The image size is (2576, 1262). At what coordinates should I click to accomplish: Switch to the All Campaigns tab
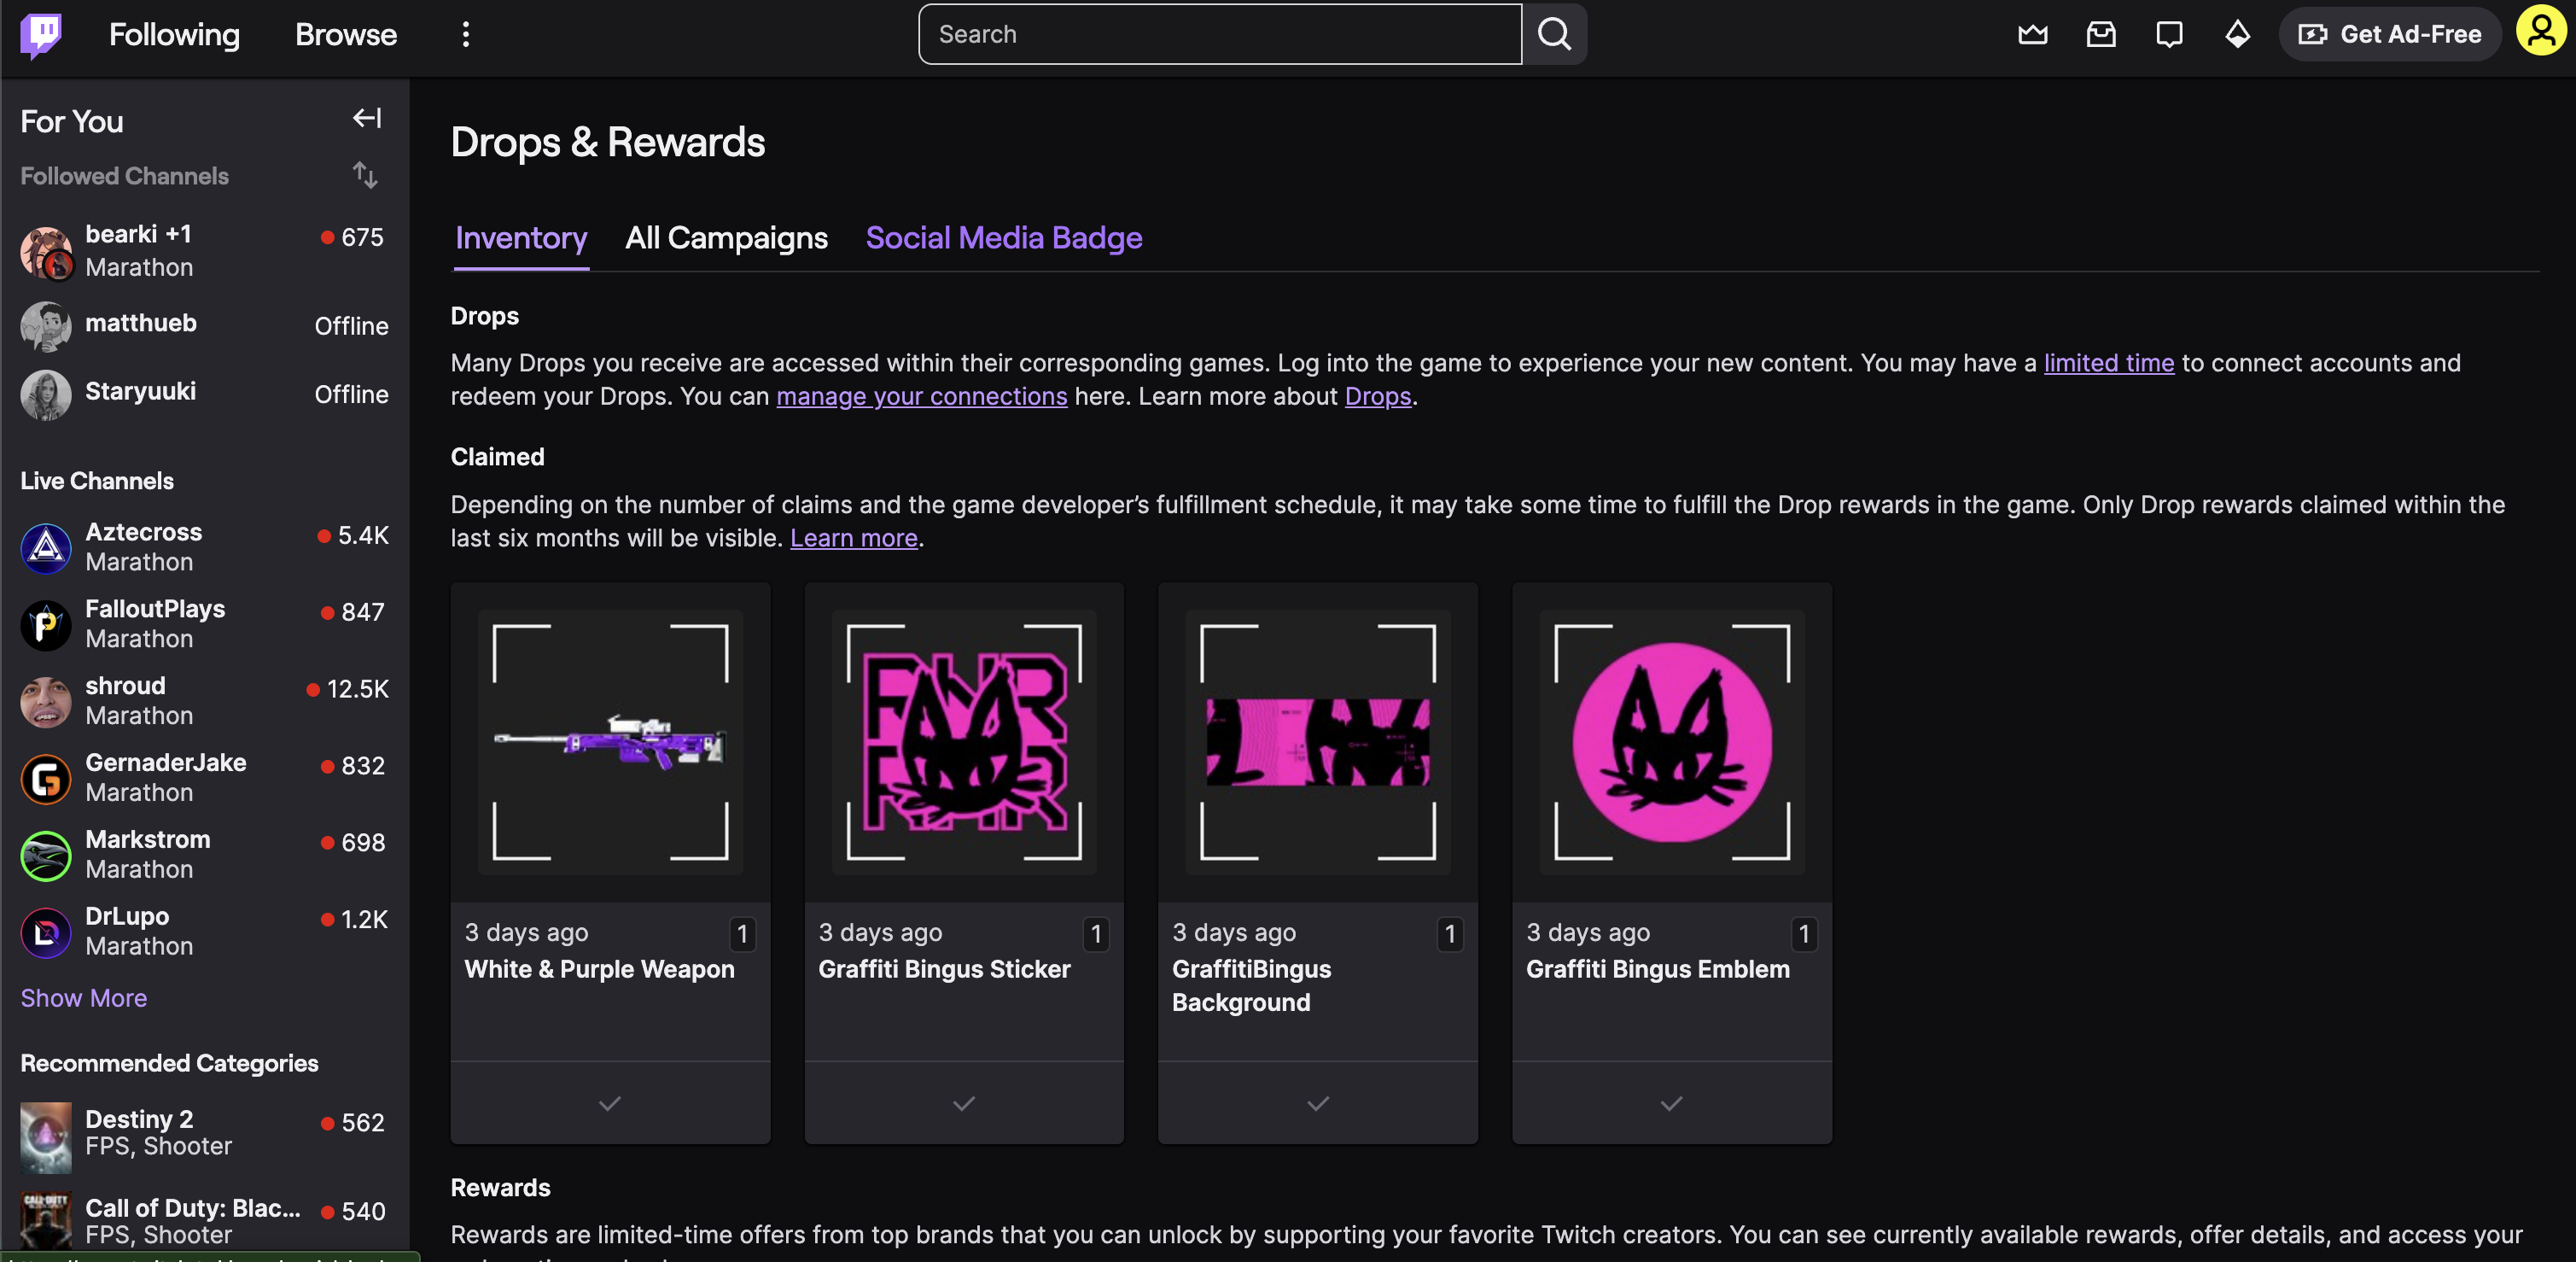(x=726, y=238)
